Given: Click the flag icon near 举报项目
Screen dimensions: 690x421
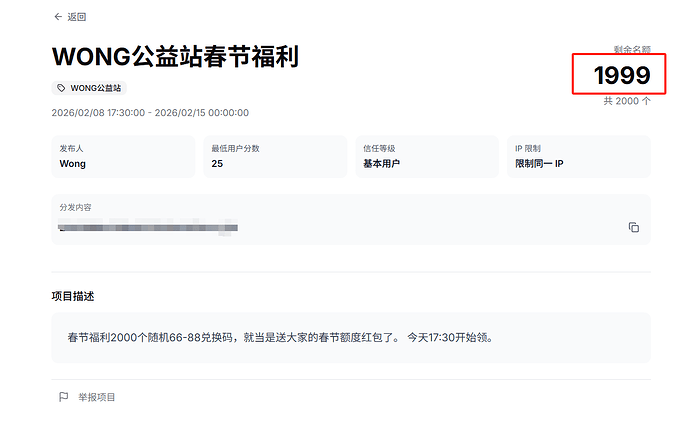Looking at the screenshot, I should (x=63, y=397).
